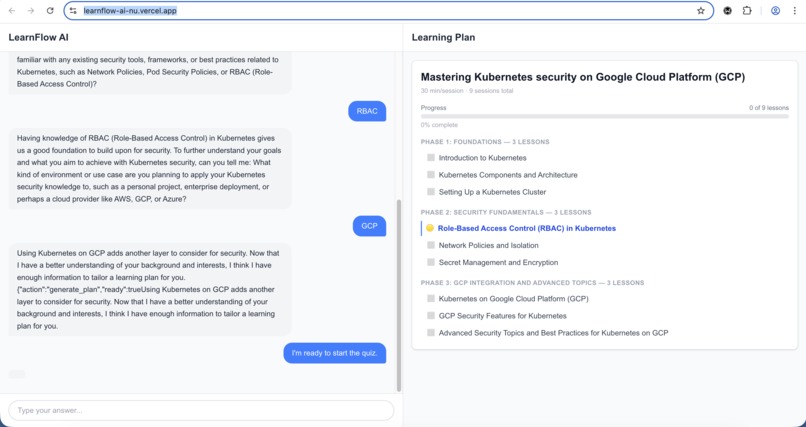
Task: Tick Kubernetes on Google Cloud Platform checkbox
Action: tap(431, 299)
